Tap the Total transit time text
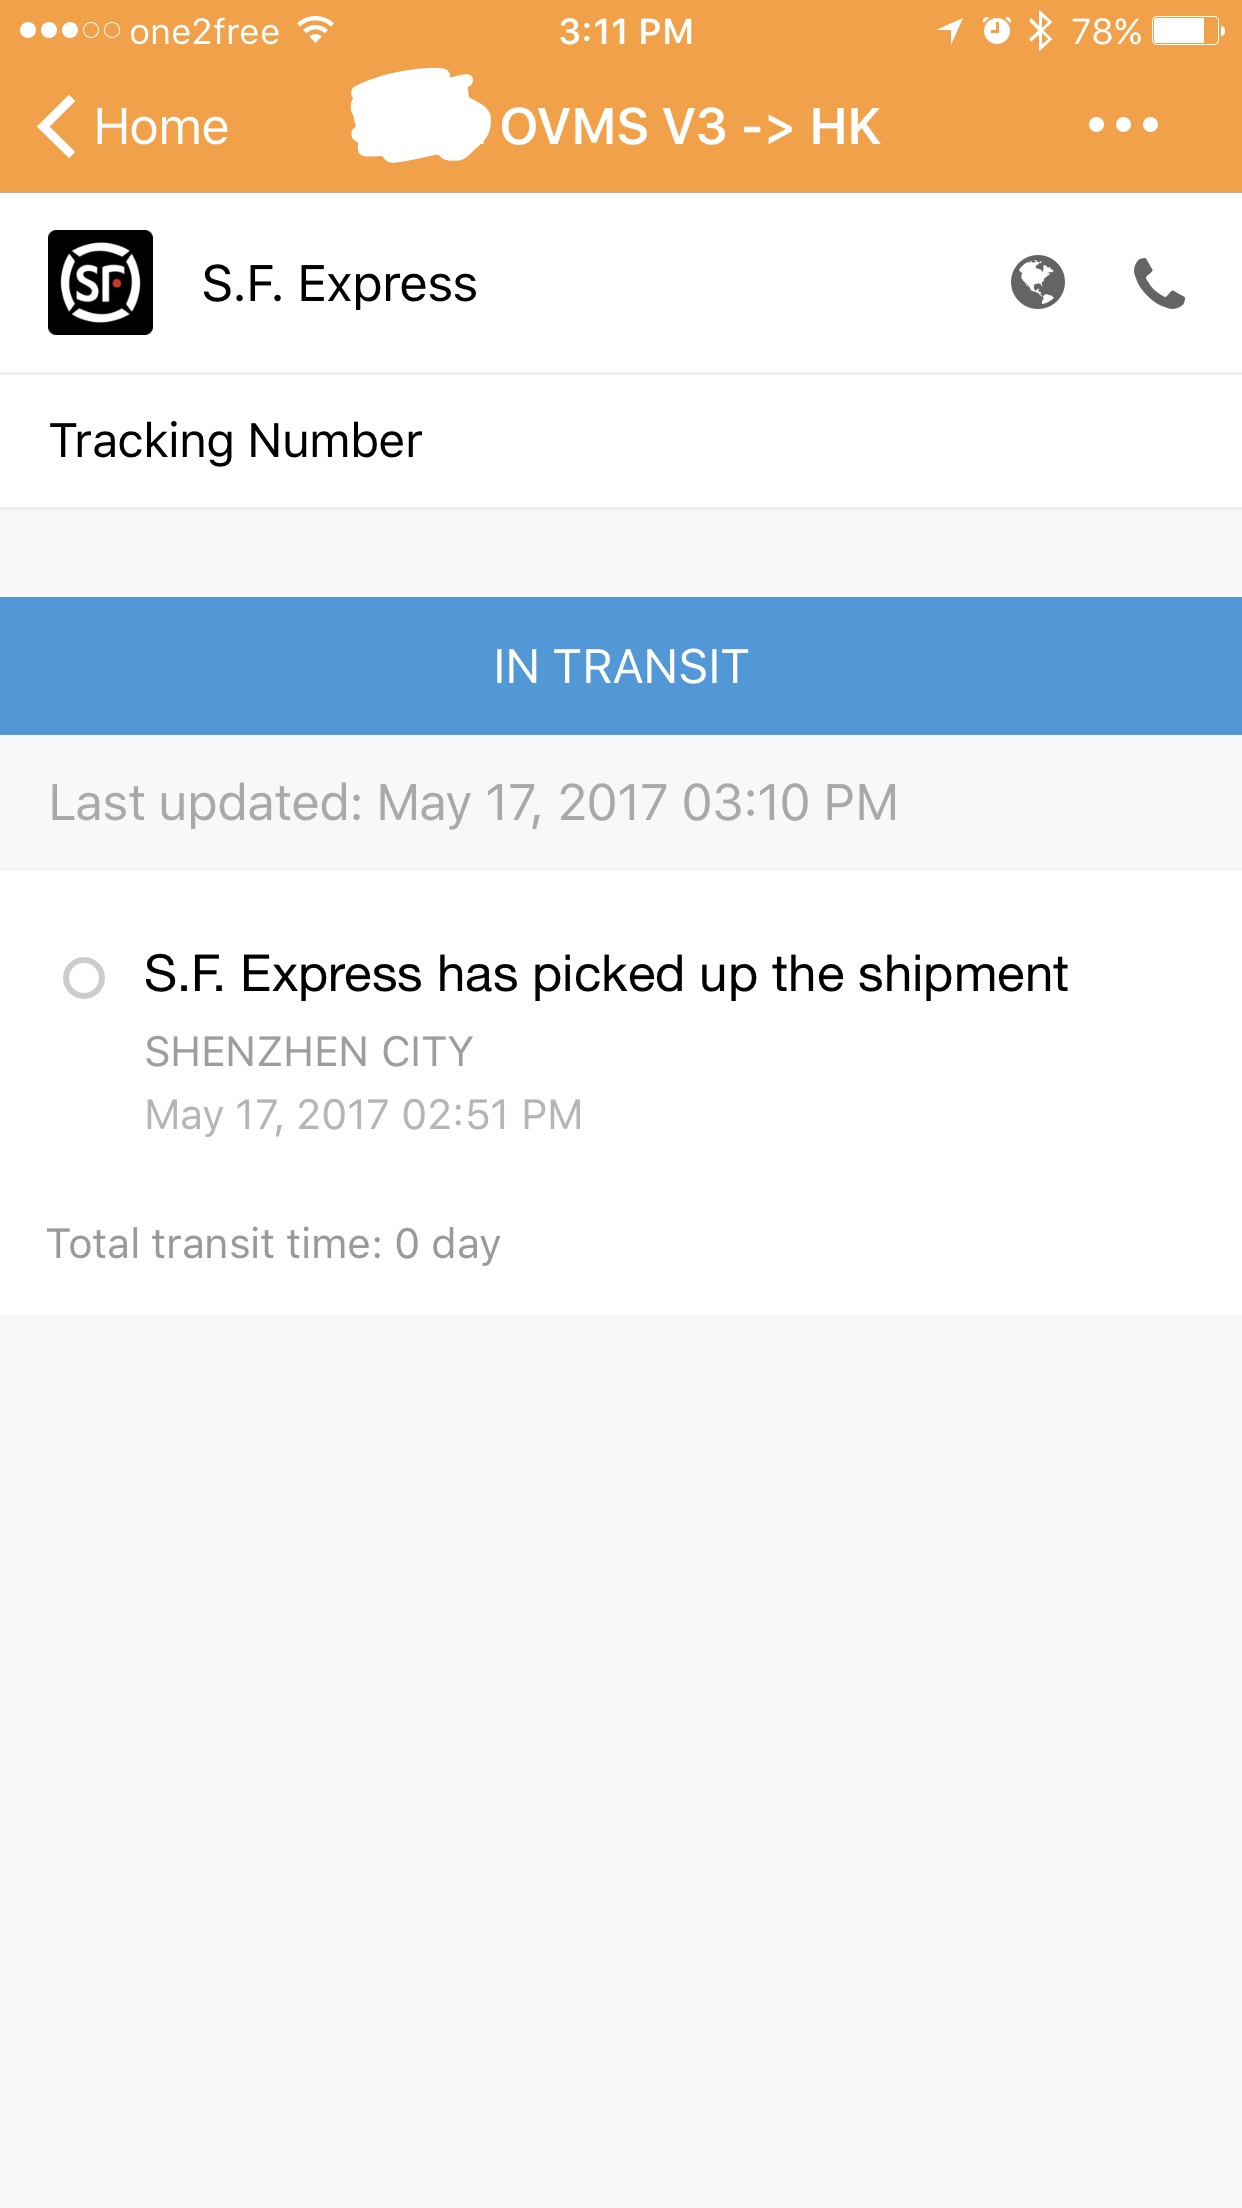The image size is (1242, 2208). pos(274,1244)
